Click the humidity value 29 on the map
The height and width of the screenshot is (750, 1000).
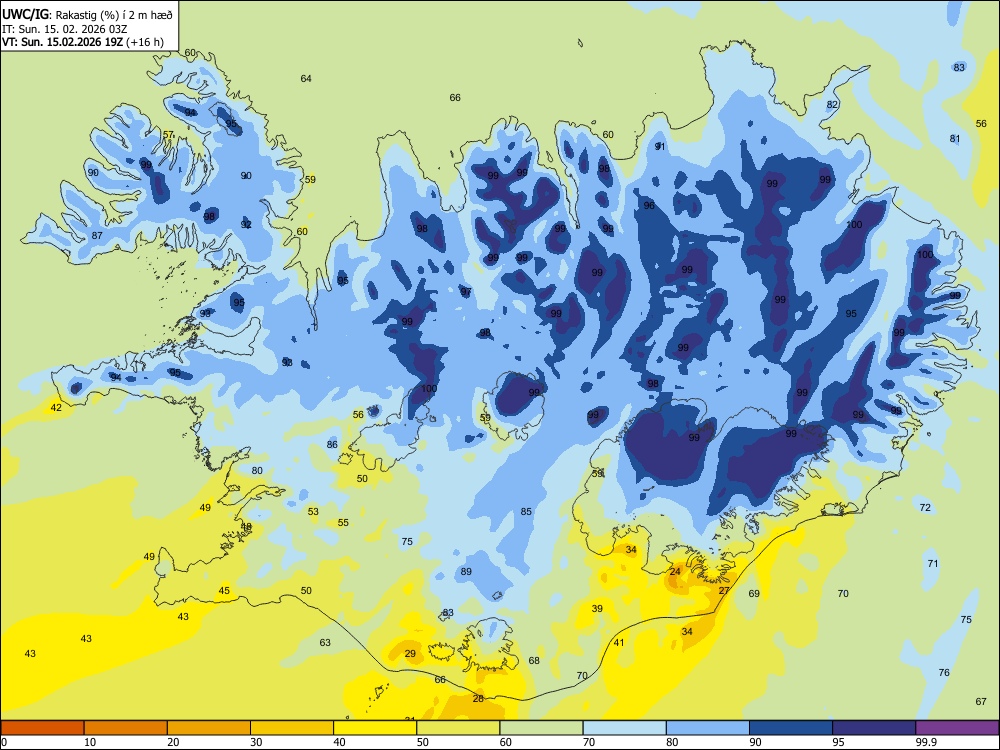click(410, 654)
